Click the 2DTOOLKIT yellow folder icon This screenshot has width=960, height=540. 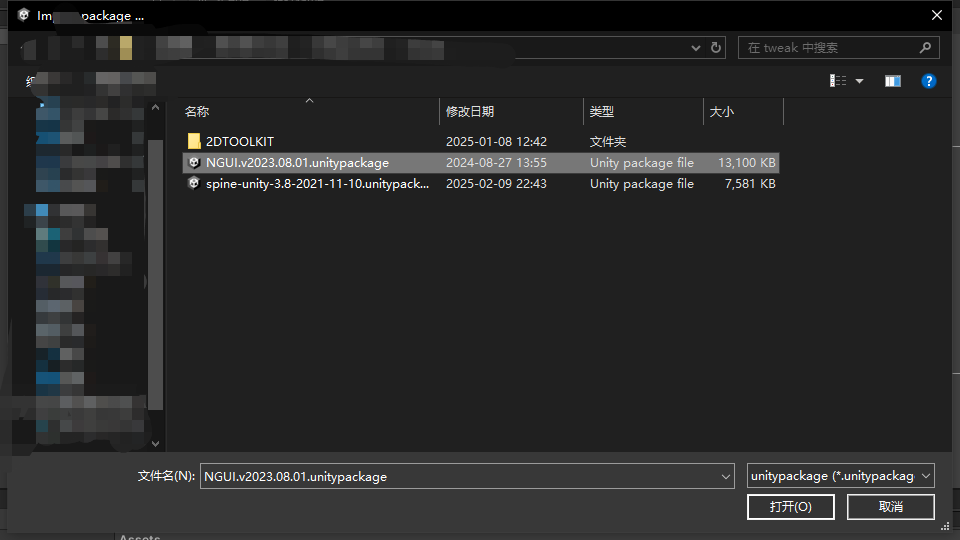(194, 141)
